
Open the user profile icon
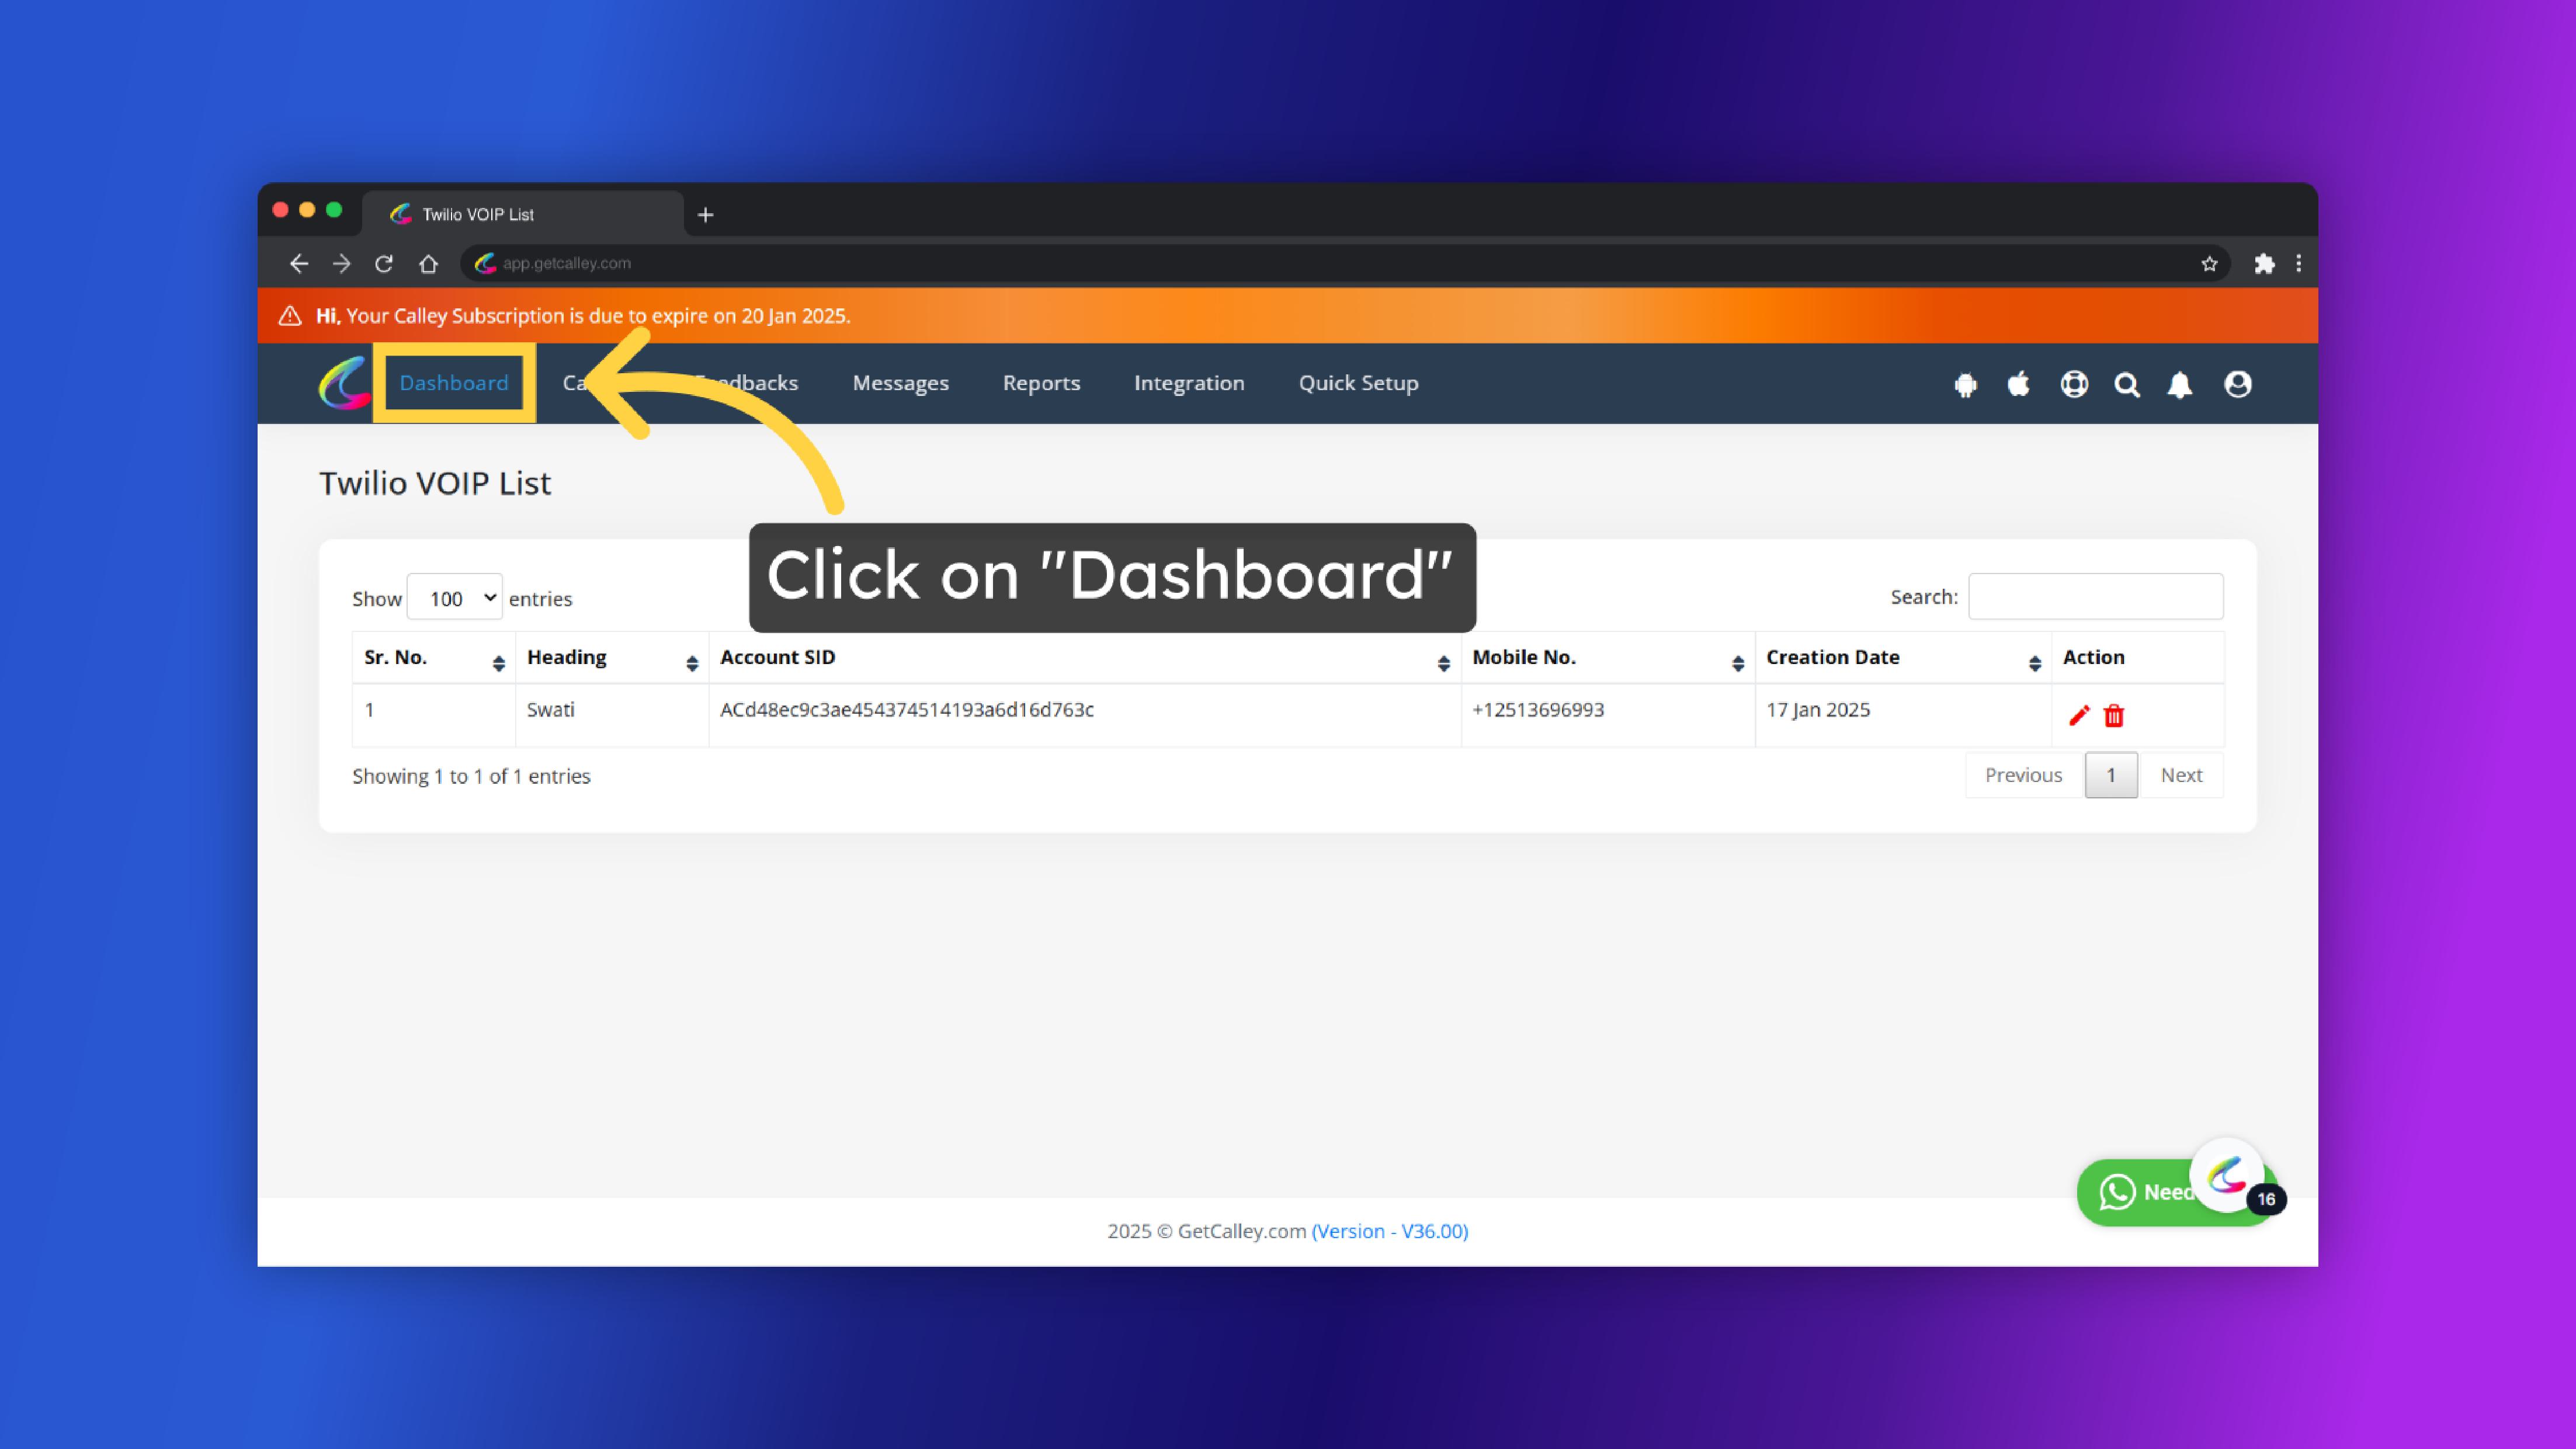tap(2238, 384)
